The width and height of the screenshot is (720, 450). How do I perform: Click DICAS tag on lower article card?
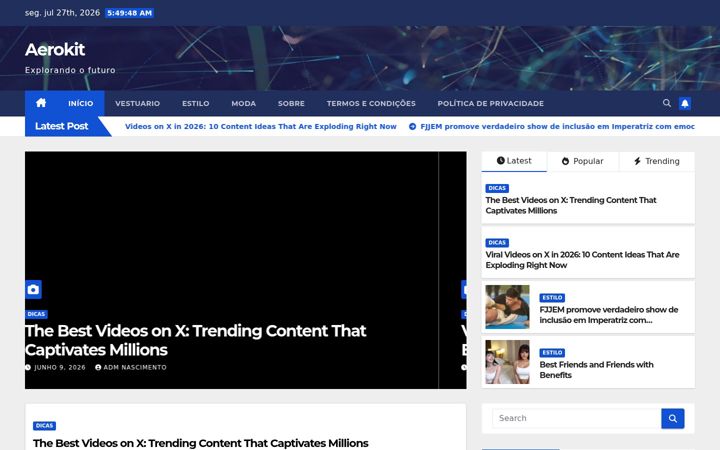(x=45, y=426)
